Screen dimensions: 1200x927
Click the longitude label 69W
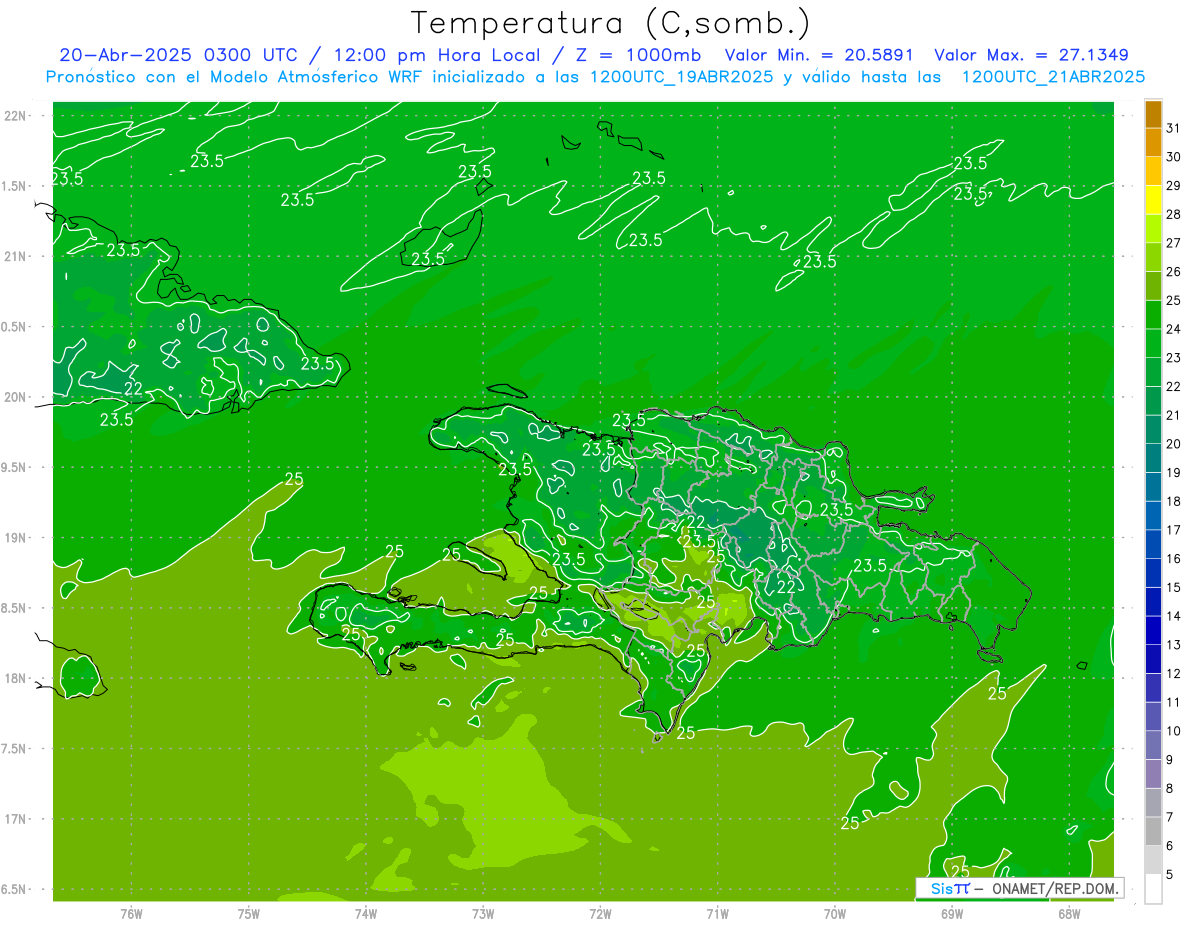point(952,914)
